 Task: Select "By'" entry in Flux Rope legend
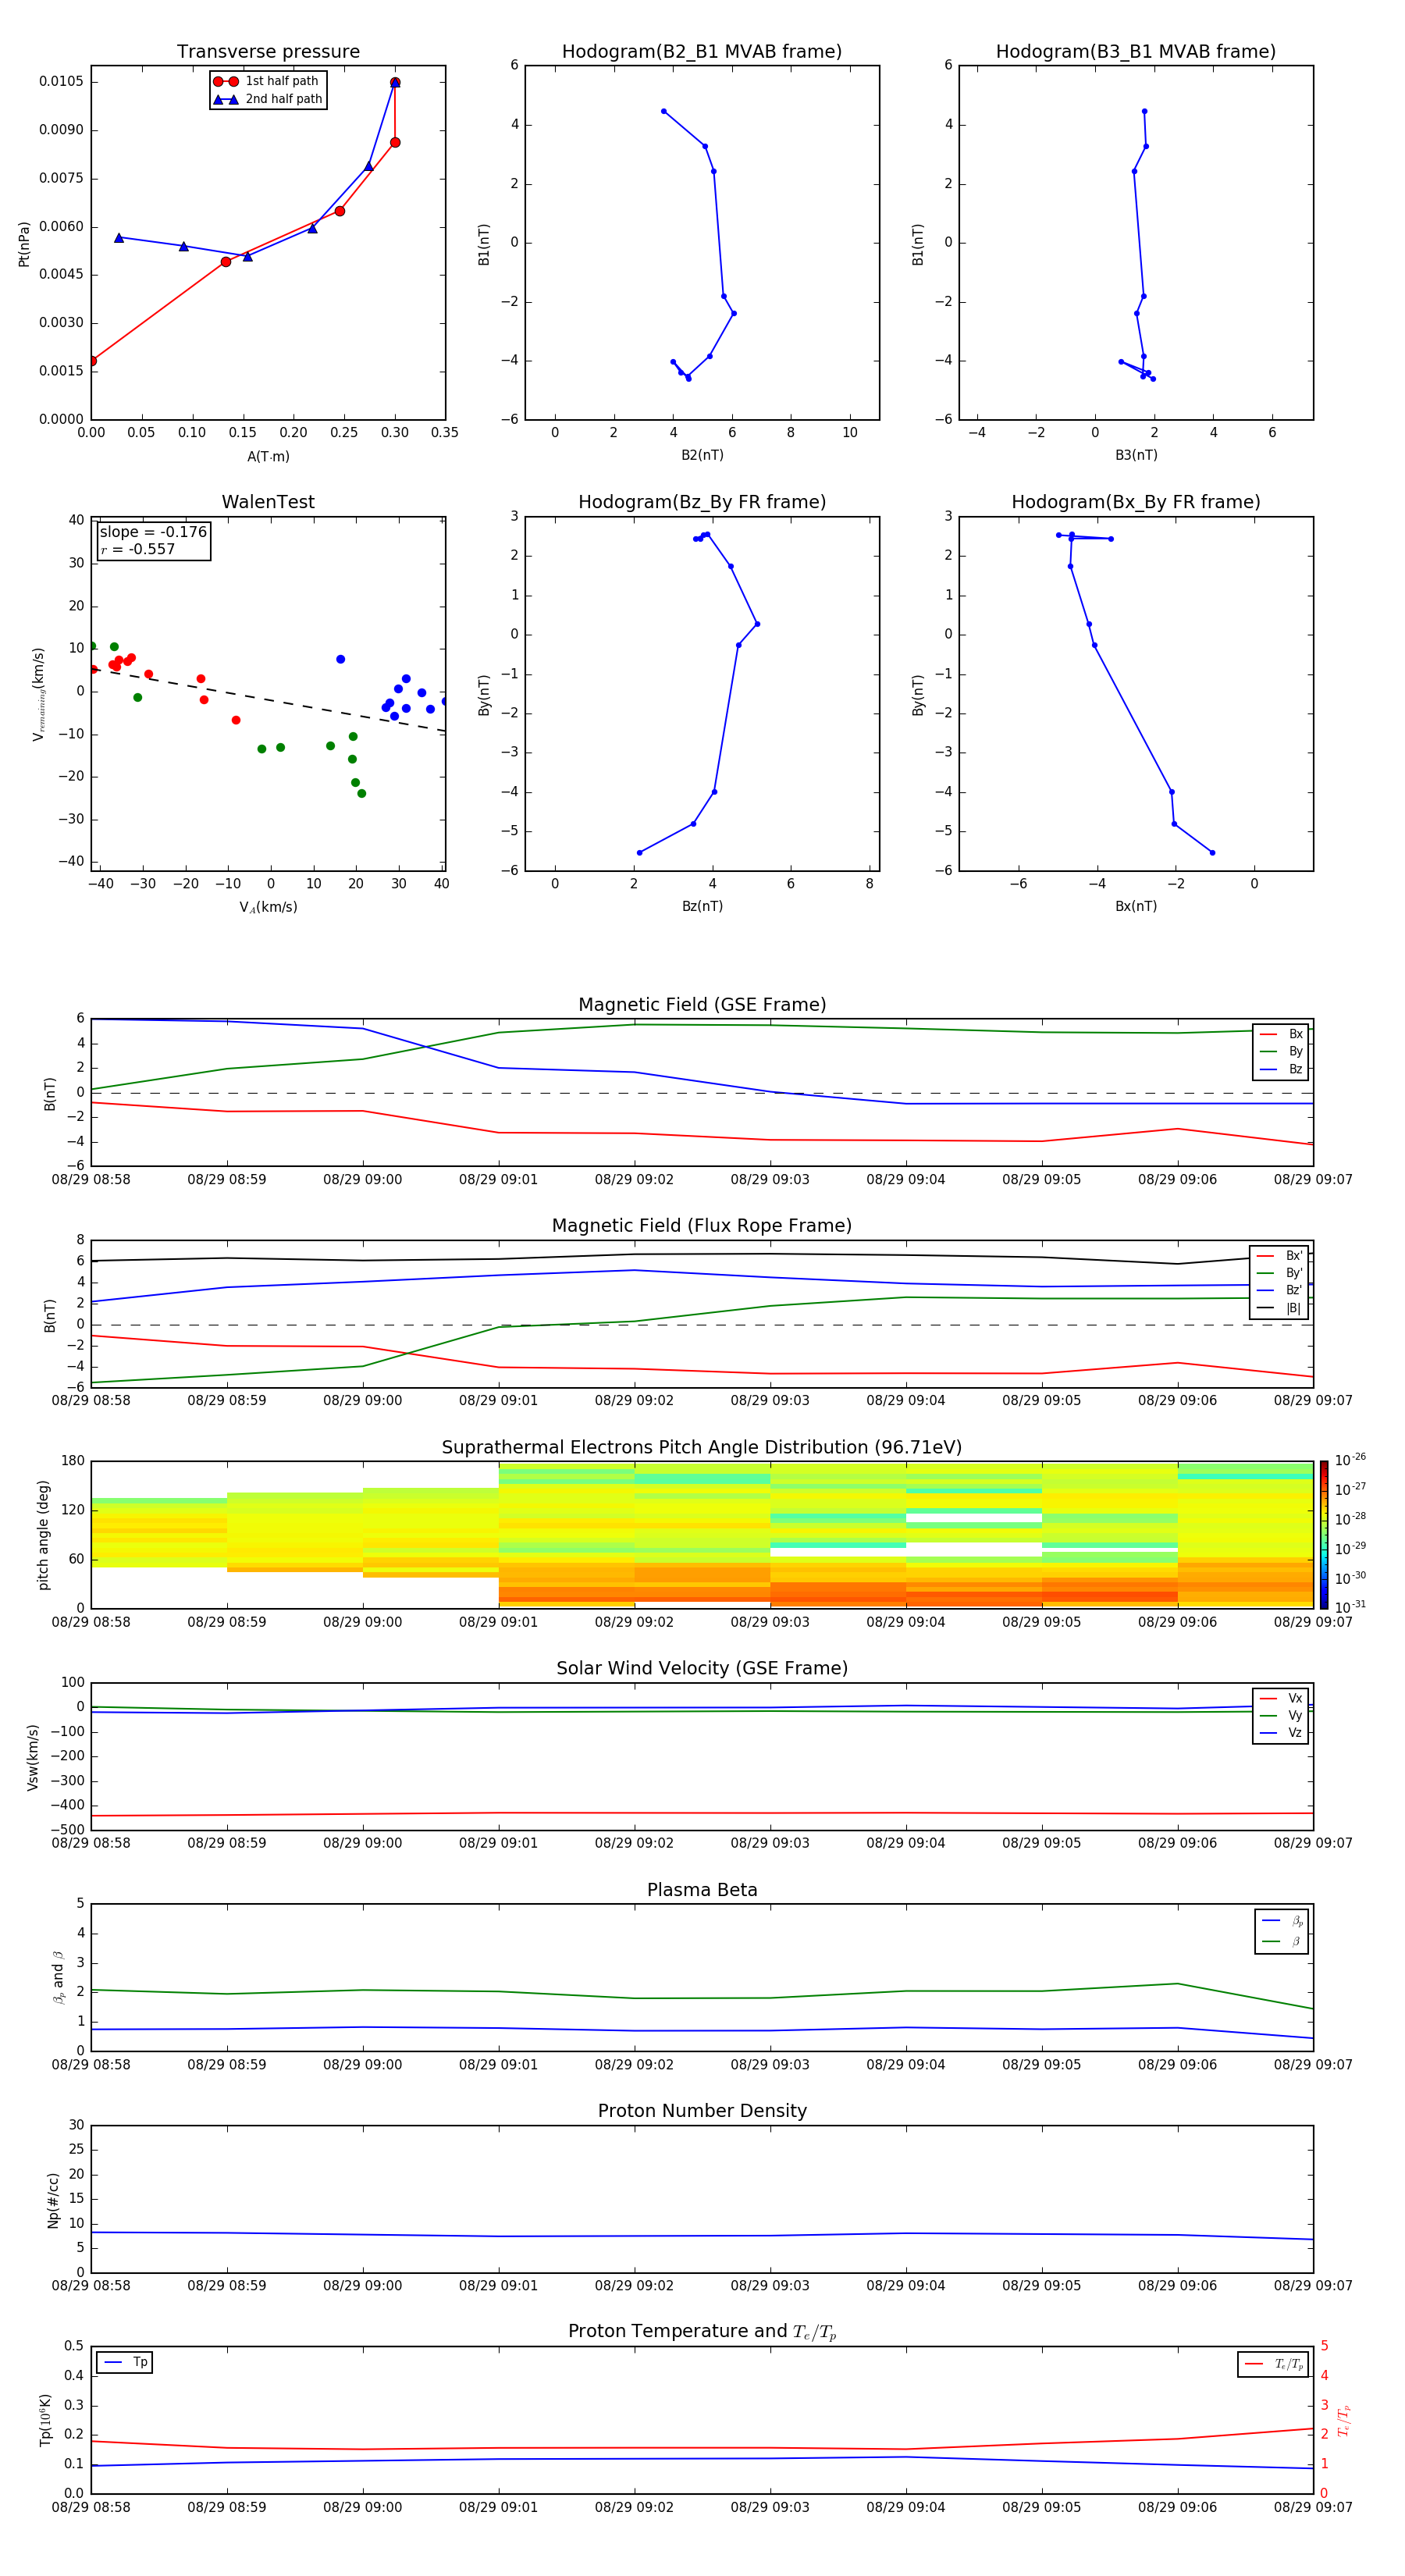(x=1280, y=1273)
